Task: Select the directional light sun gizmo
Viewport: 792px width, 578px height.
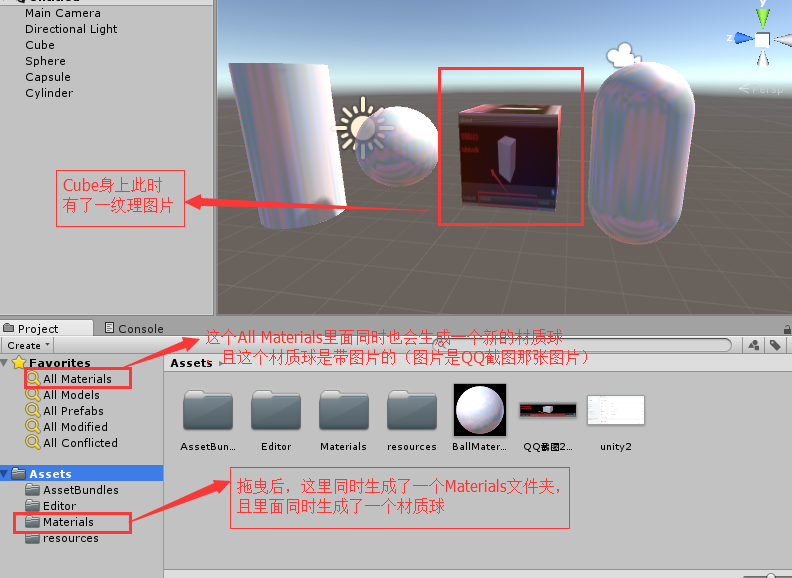Action: pos(362,128)
